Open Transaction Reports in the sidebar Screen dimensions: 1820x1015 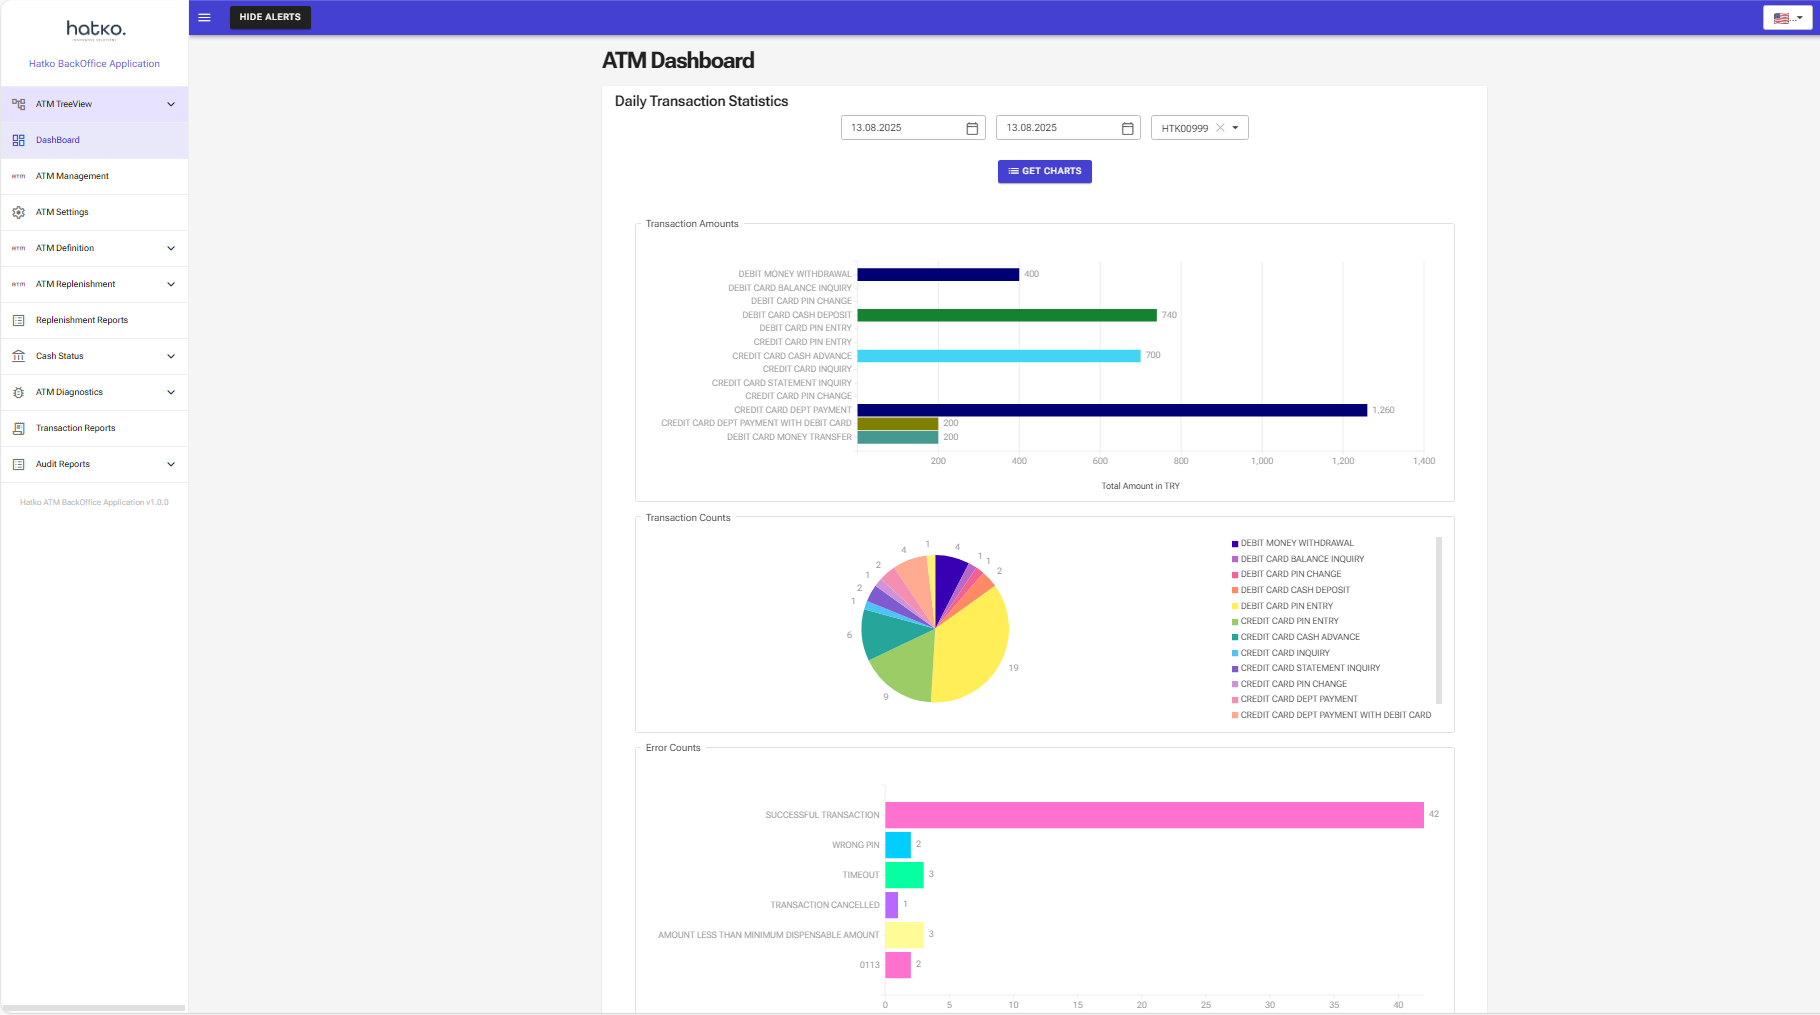[75, 428]
